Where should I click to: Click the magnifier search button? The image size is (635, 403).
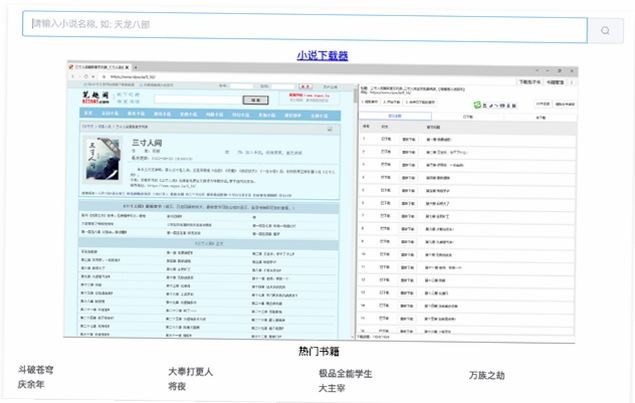[605, 30]
